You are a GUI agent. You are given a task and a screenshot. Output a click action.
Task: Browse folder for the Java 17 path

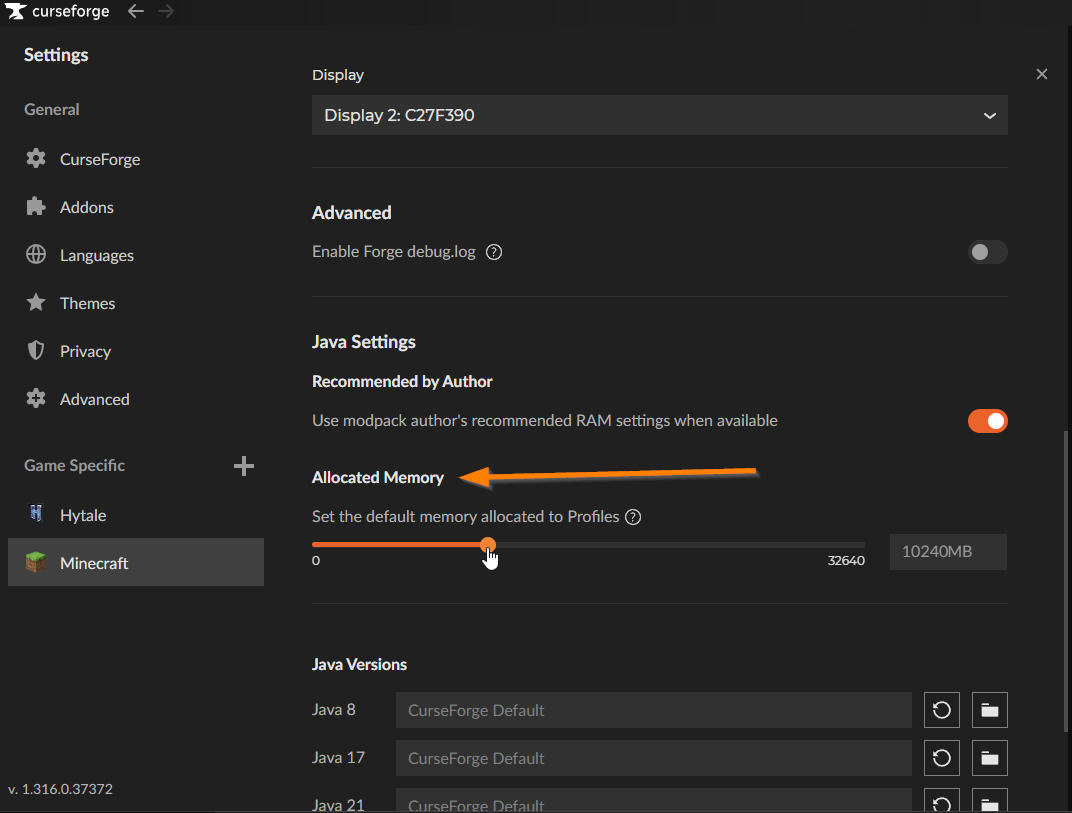click(989, 758)
